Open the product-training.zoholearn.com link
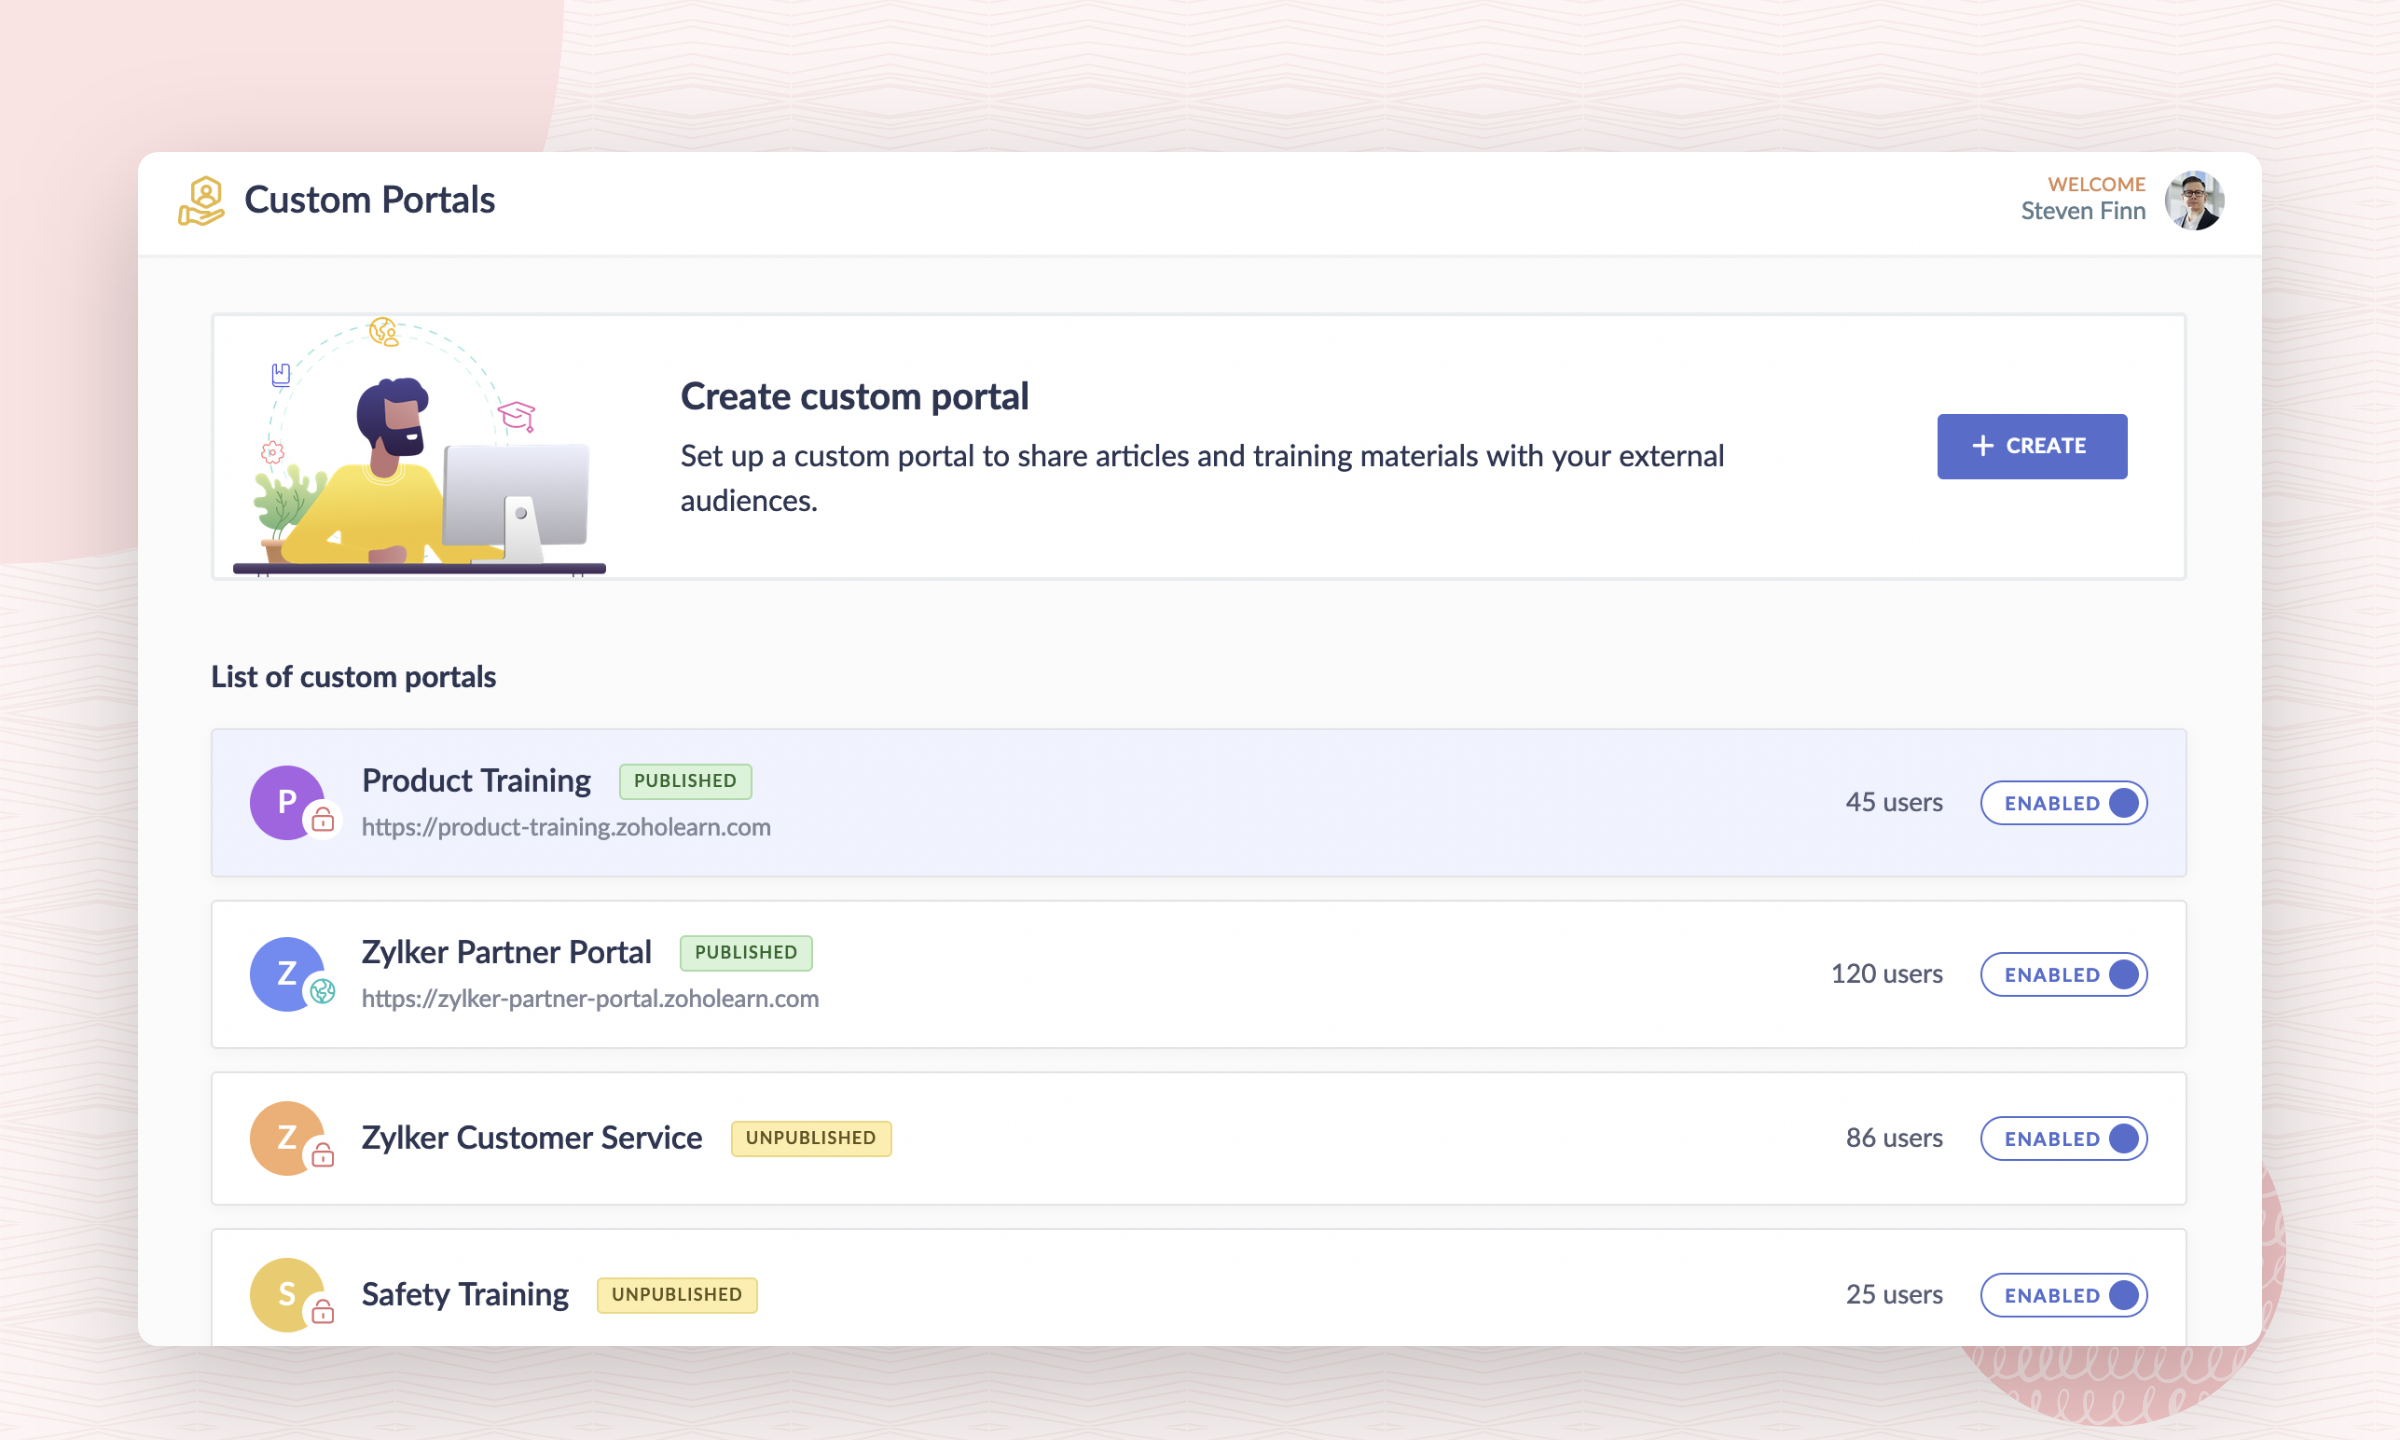This screenshot has width=2400, height=1440. (x=566, y=828)
